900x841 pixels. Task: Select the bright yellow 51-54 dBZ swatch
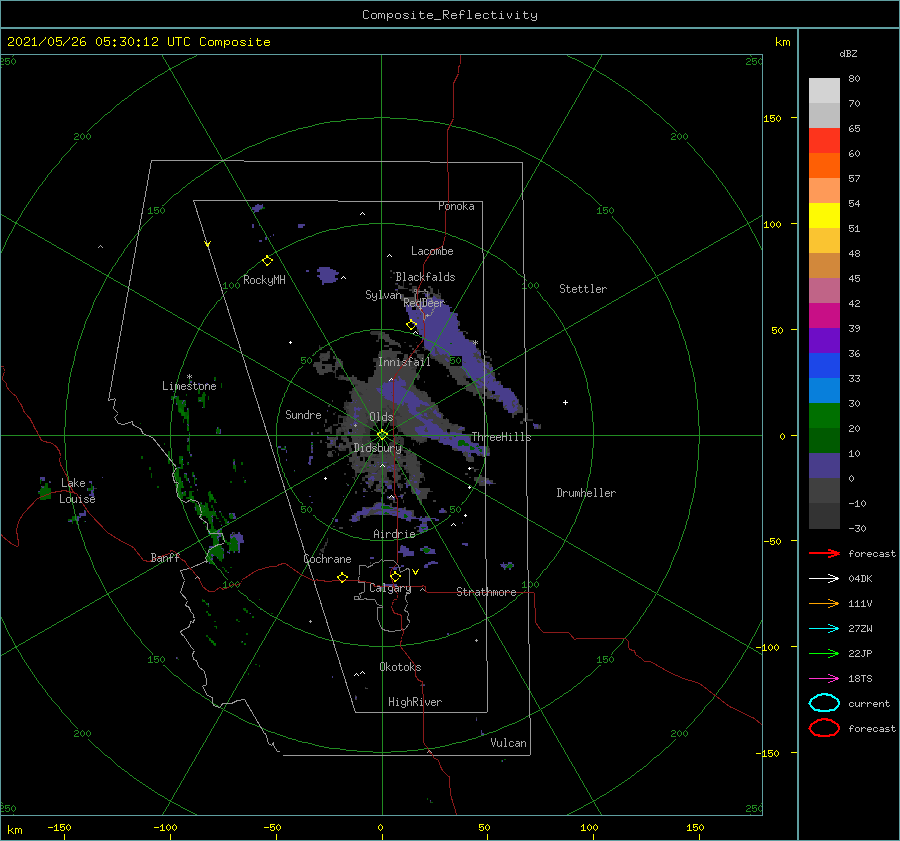tap(824, 215)
